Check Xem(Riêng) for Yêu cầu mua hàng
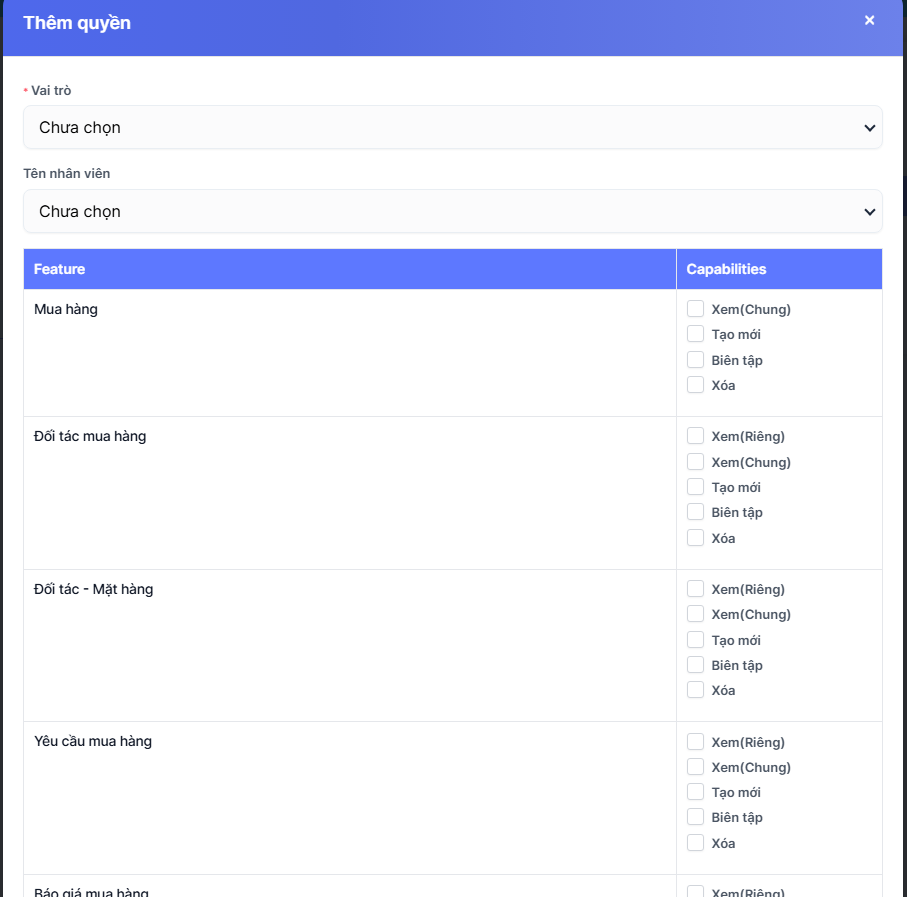The width and height of the screenshot is (907, 897). pos(696,742)
